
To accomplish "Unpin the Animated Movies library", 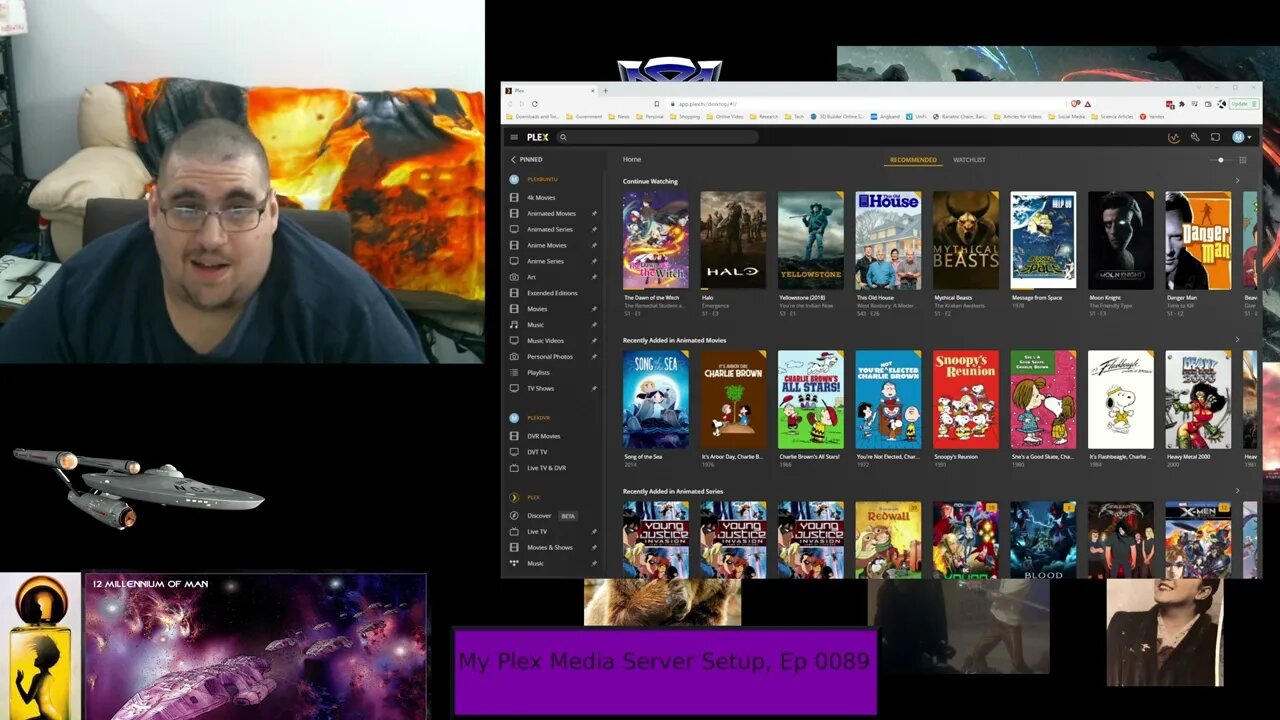I will pyautogui.click(x=594, y=214).
